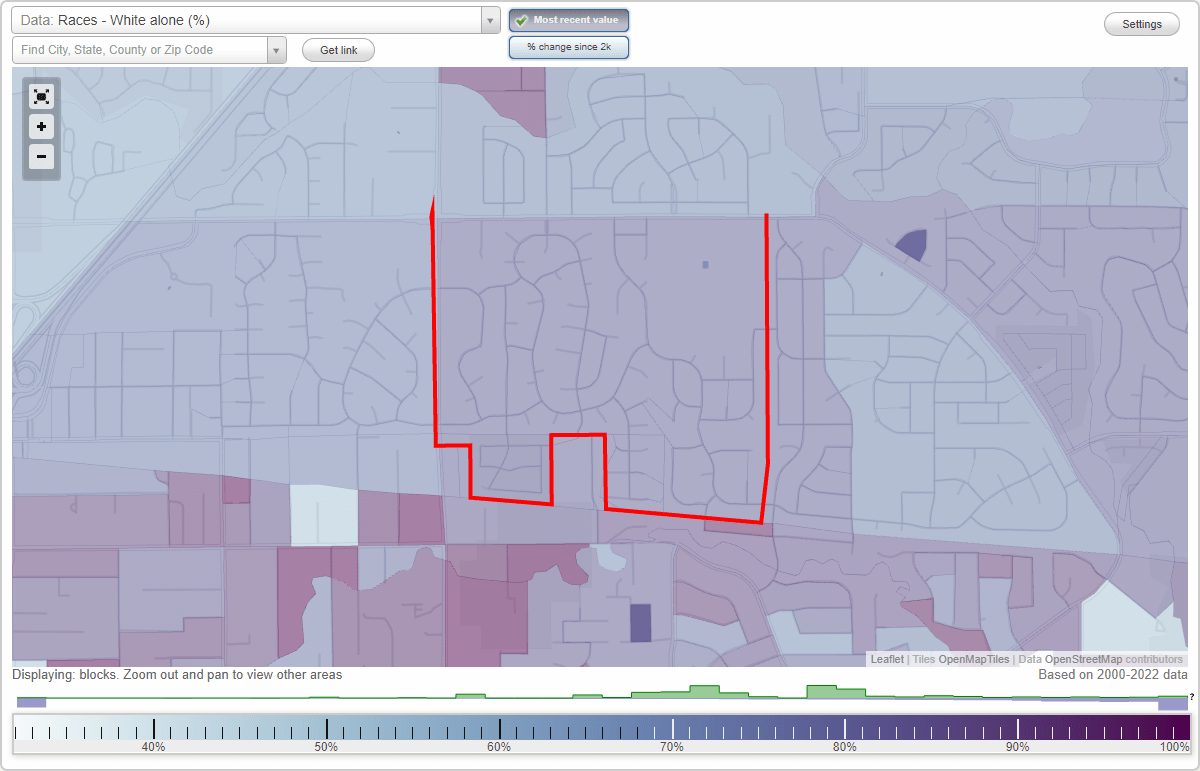Enable the % change since 2k data option
Viewport: 1200px width, 771px height.
coord(568,46)
